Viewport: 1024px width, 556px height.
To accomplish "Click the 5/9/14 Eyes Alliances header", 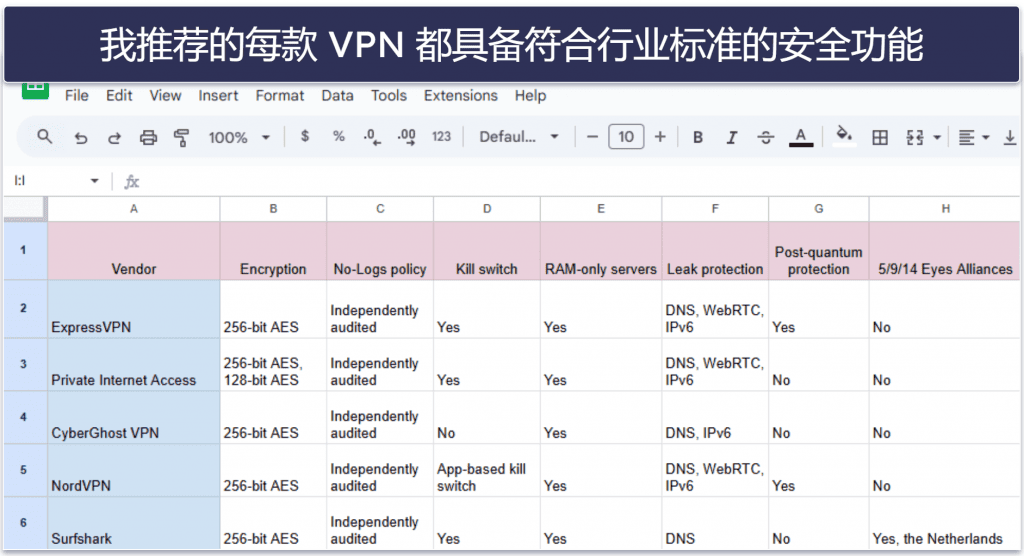I will (x=945, y=251).
